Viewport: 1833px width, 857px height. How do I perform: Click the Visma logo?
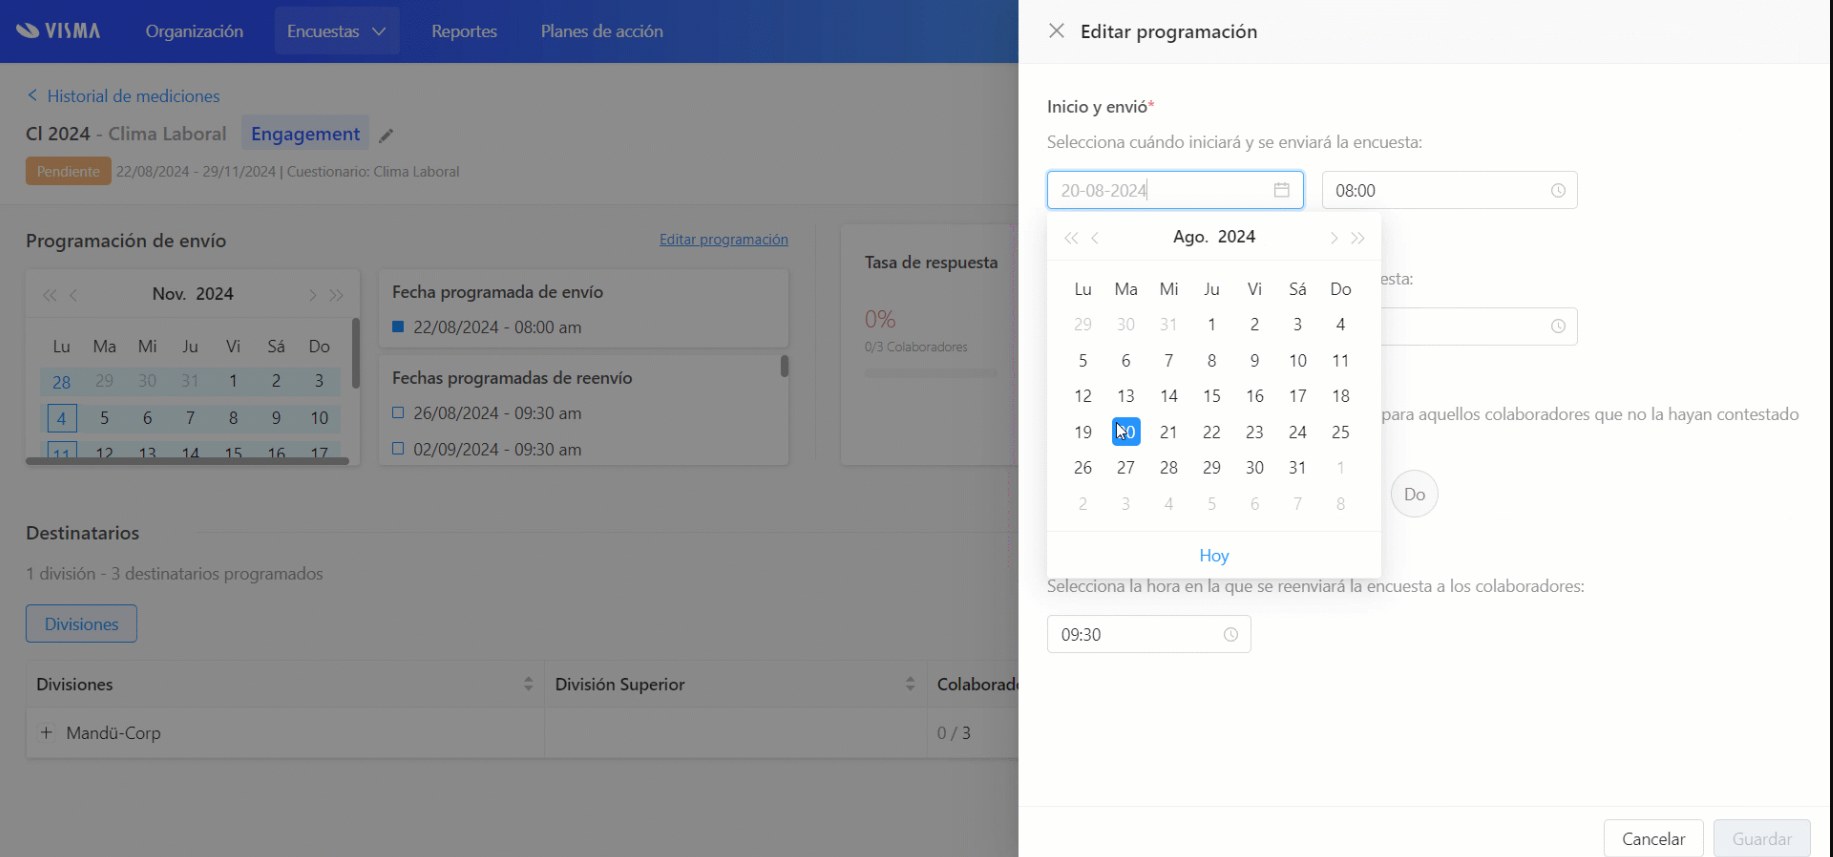coord(58,31)
